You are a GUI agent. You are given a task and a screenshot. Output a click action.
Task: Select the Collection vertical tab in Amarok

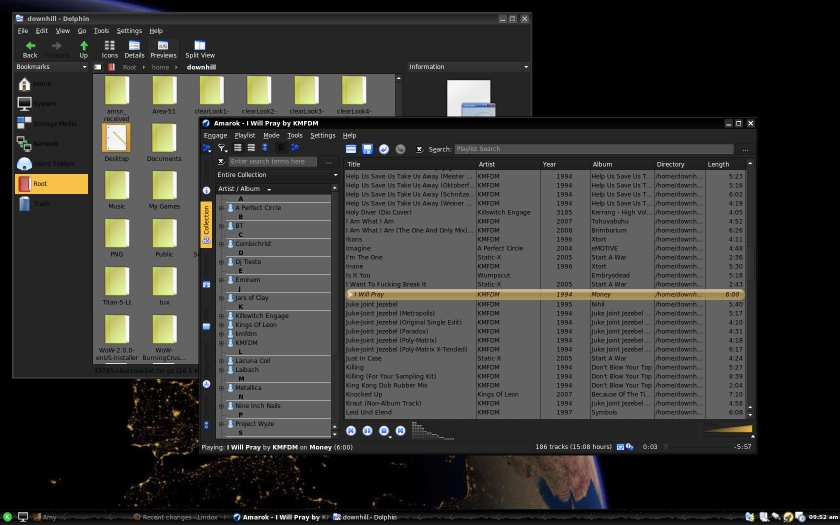click(x=206, y=224)
